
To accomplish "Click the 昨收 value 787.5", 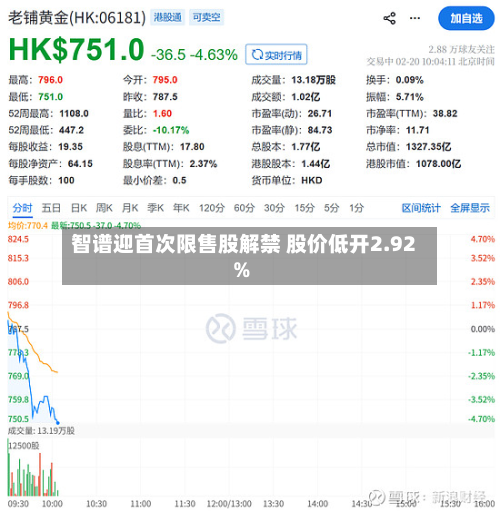I will point(165,97).
